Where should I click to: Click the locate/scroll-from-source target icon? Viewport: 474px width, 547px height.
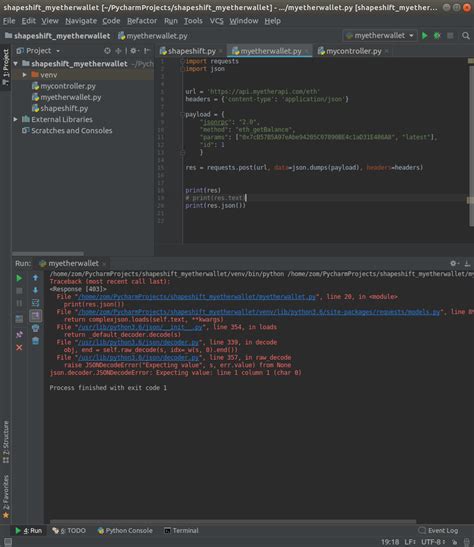(107, 51)
